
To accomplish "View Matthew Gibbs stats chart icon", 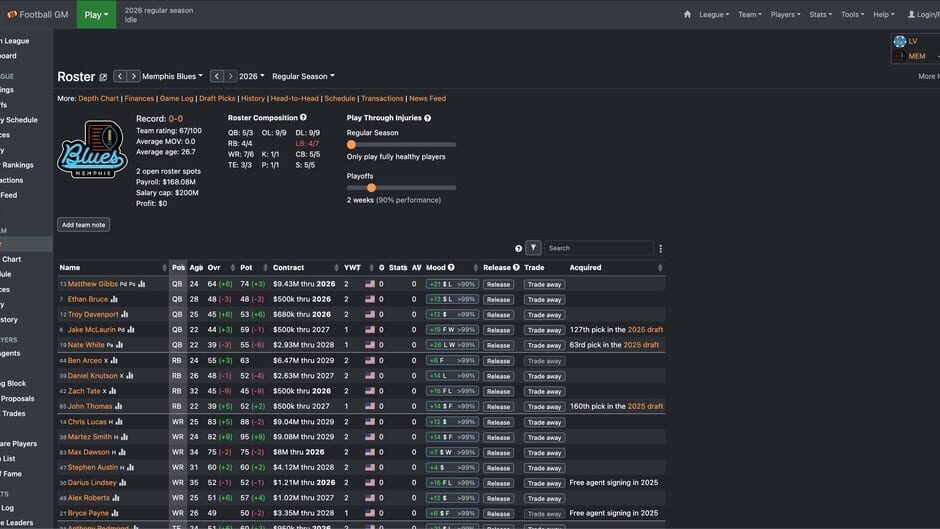I will click(142, 284).
